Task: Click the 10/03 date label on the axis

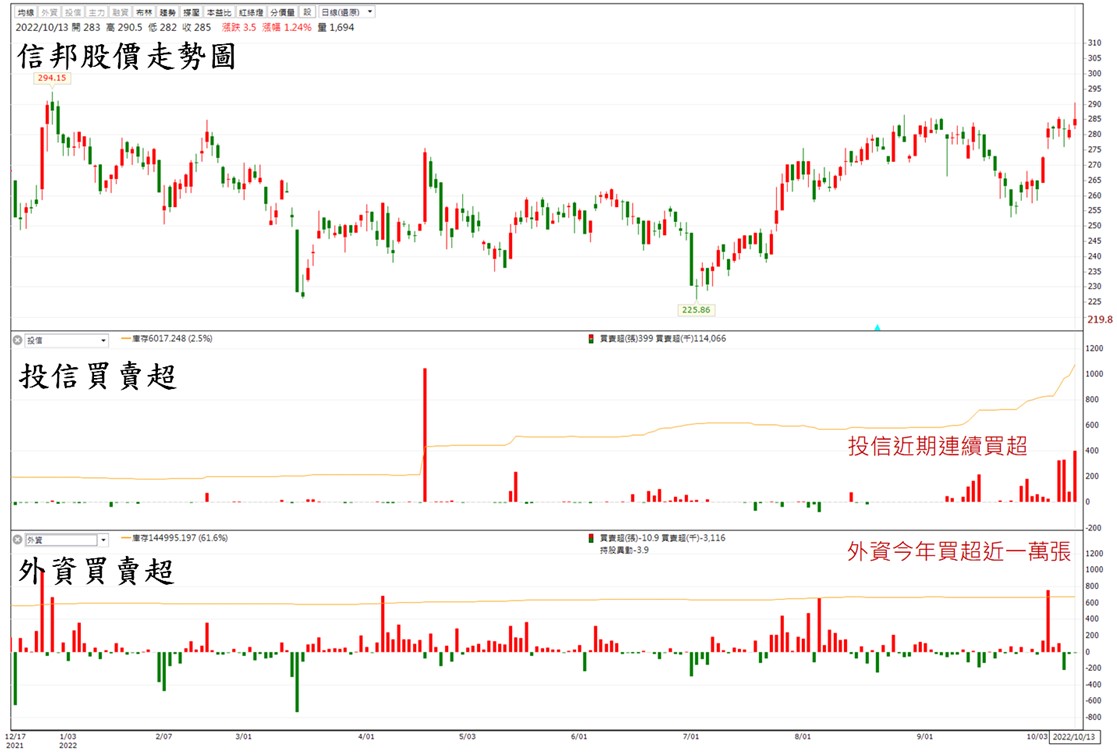Action: pyautogui.click(x=1037, y=736)
